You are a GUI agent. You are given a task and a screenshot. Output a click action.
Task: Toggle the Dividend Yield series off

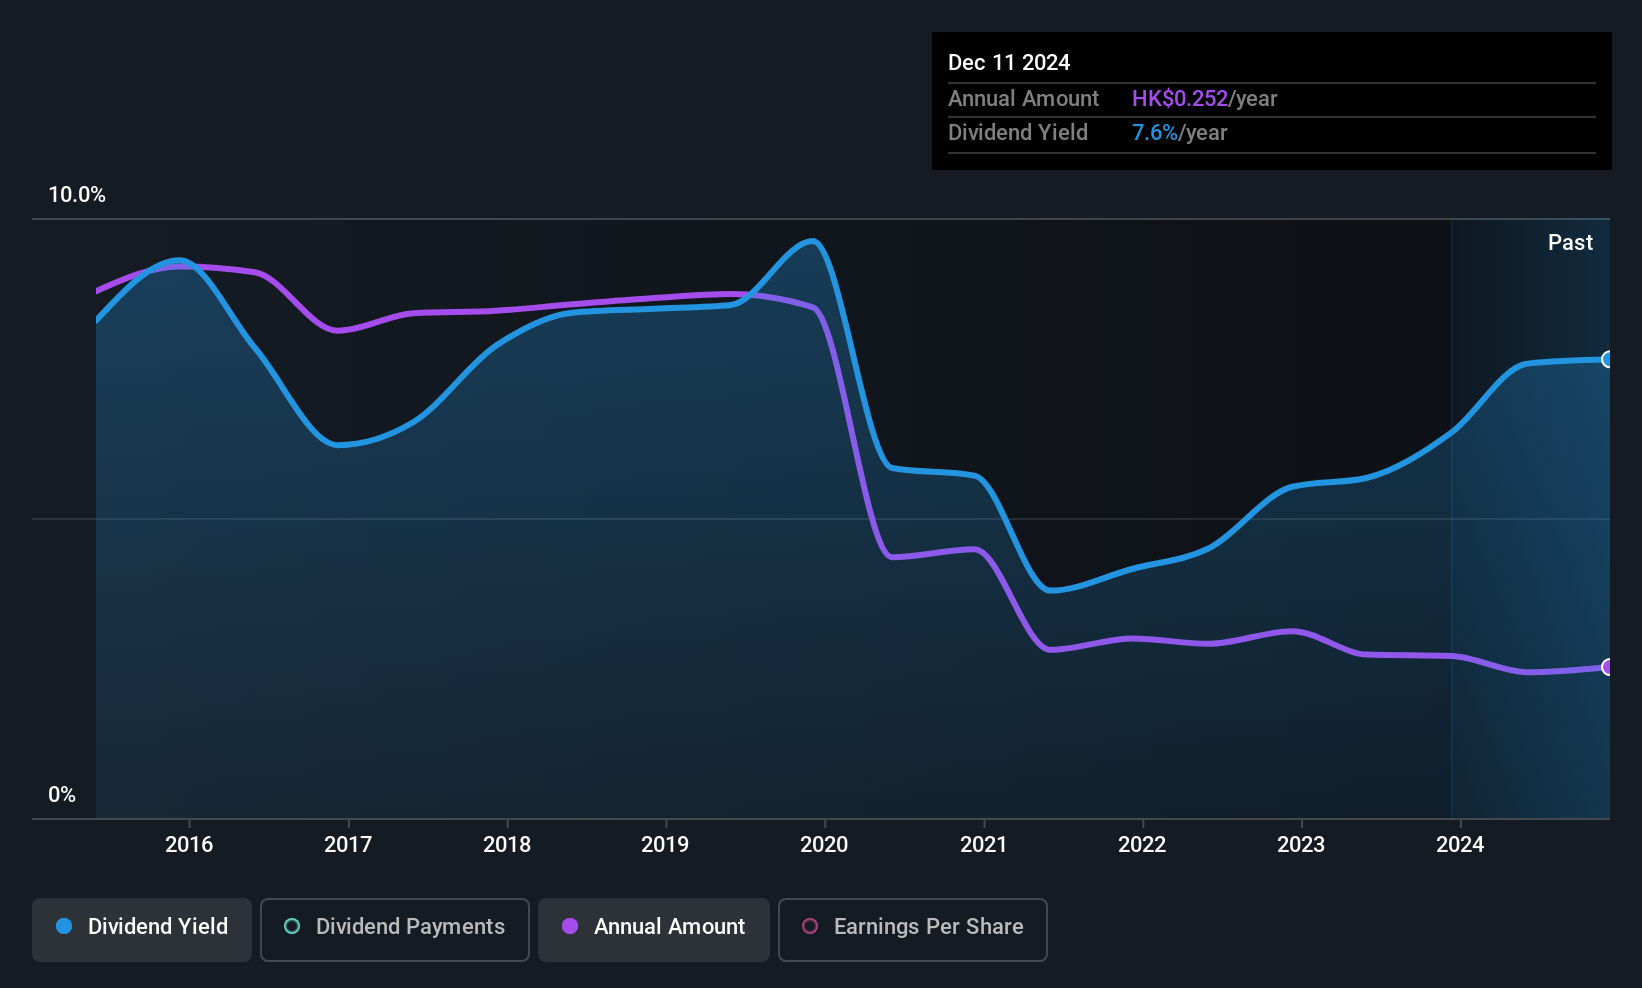pyautogui.click(x=142, y=929)
